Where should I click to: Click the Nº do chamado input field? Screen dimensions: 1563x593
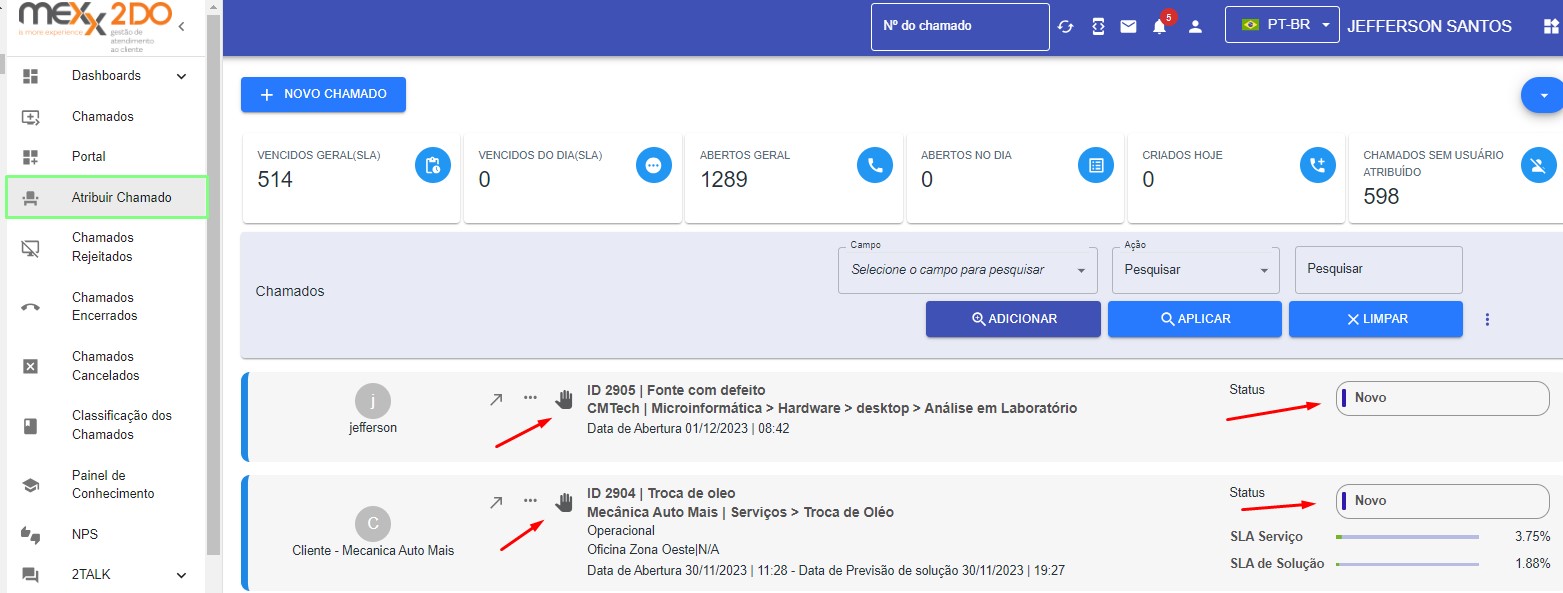(960, 26)
